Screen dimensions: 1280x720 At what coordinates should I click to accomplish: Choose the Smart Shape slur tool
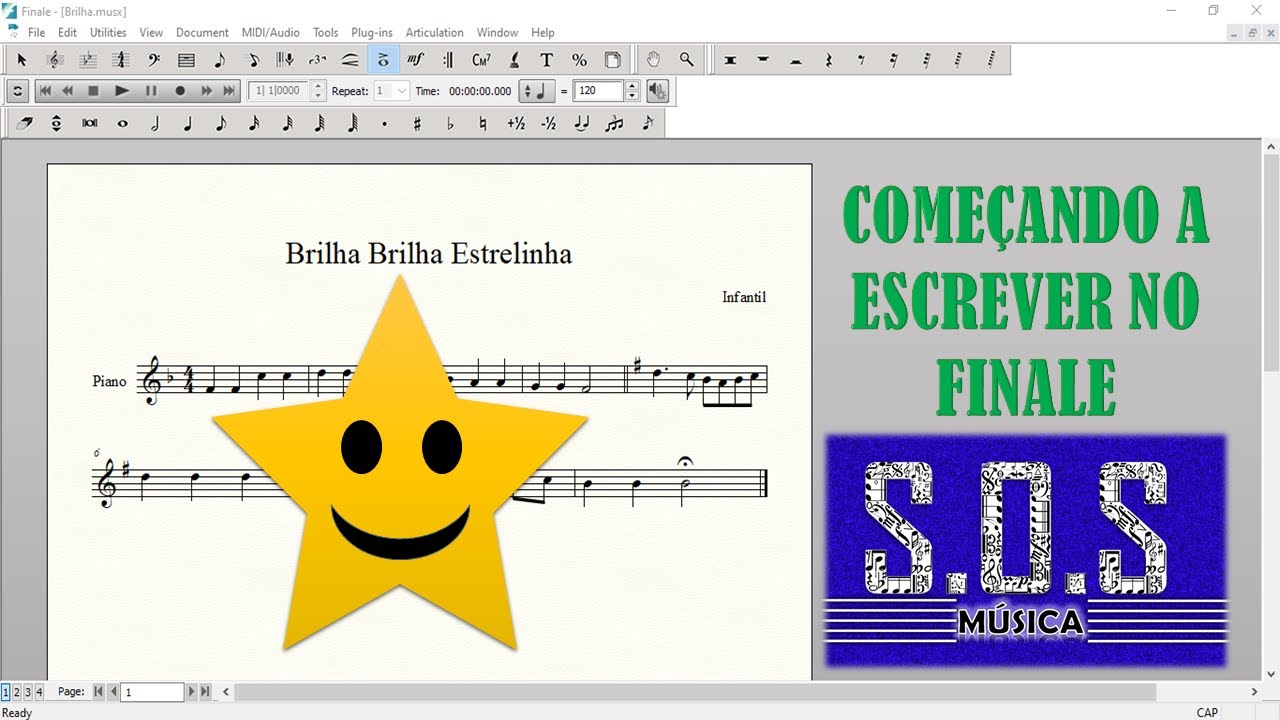pyautogui.click(x=350, y=60)
